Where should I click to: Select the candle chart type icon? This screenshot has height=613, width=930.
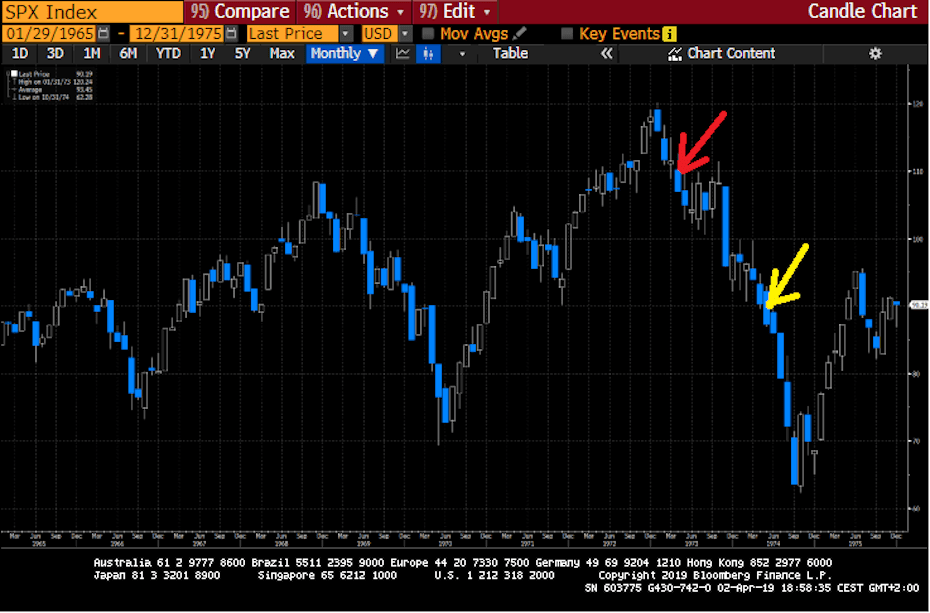(428, 53)
